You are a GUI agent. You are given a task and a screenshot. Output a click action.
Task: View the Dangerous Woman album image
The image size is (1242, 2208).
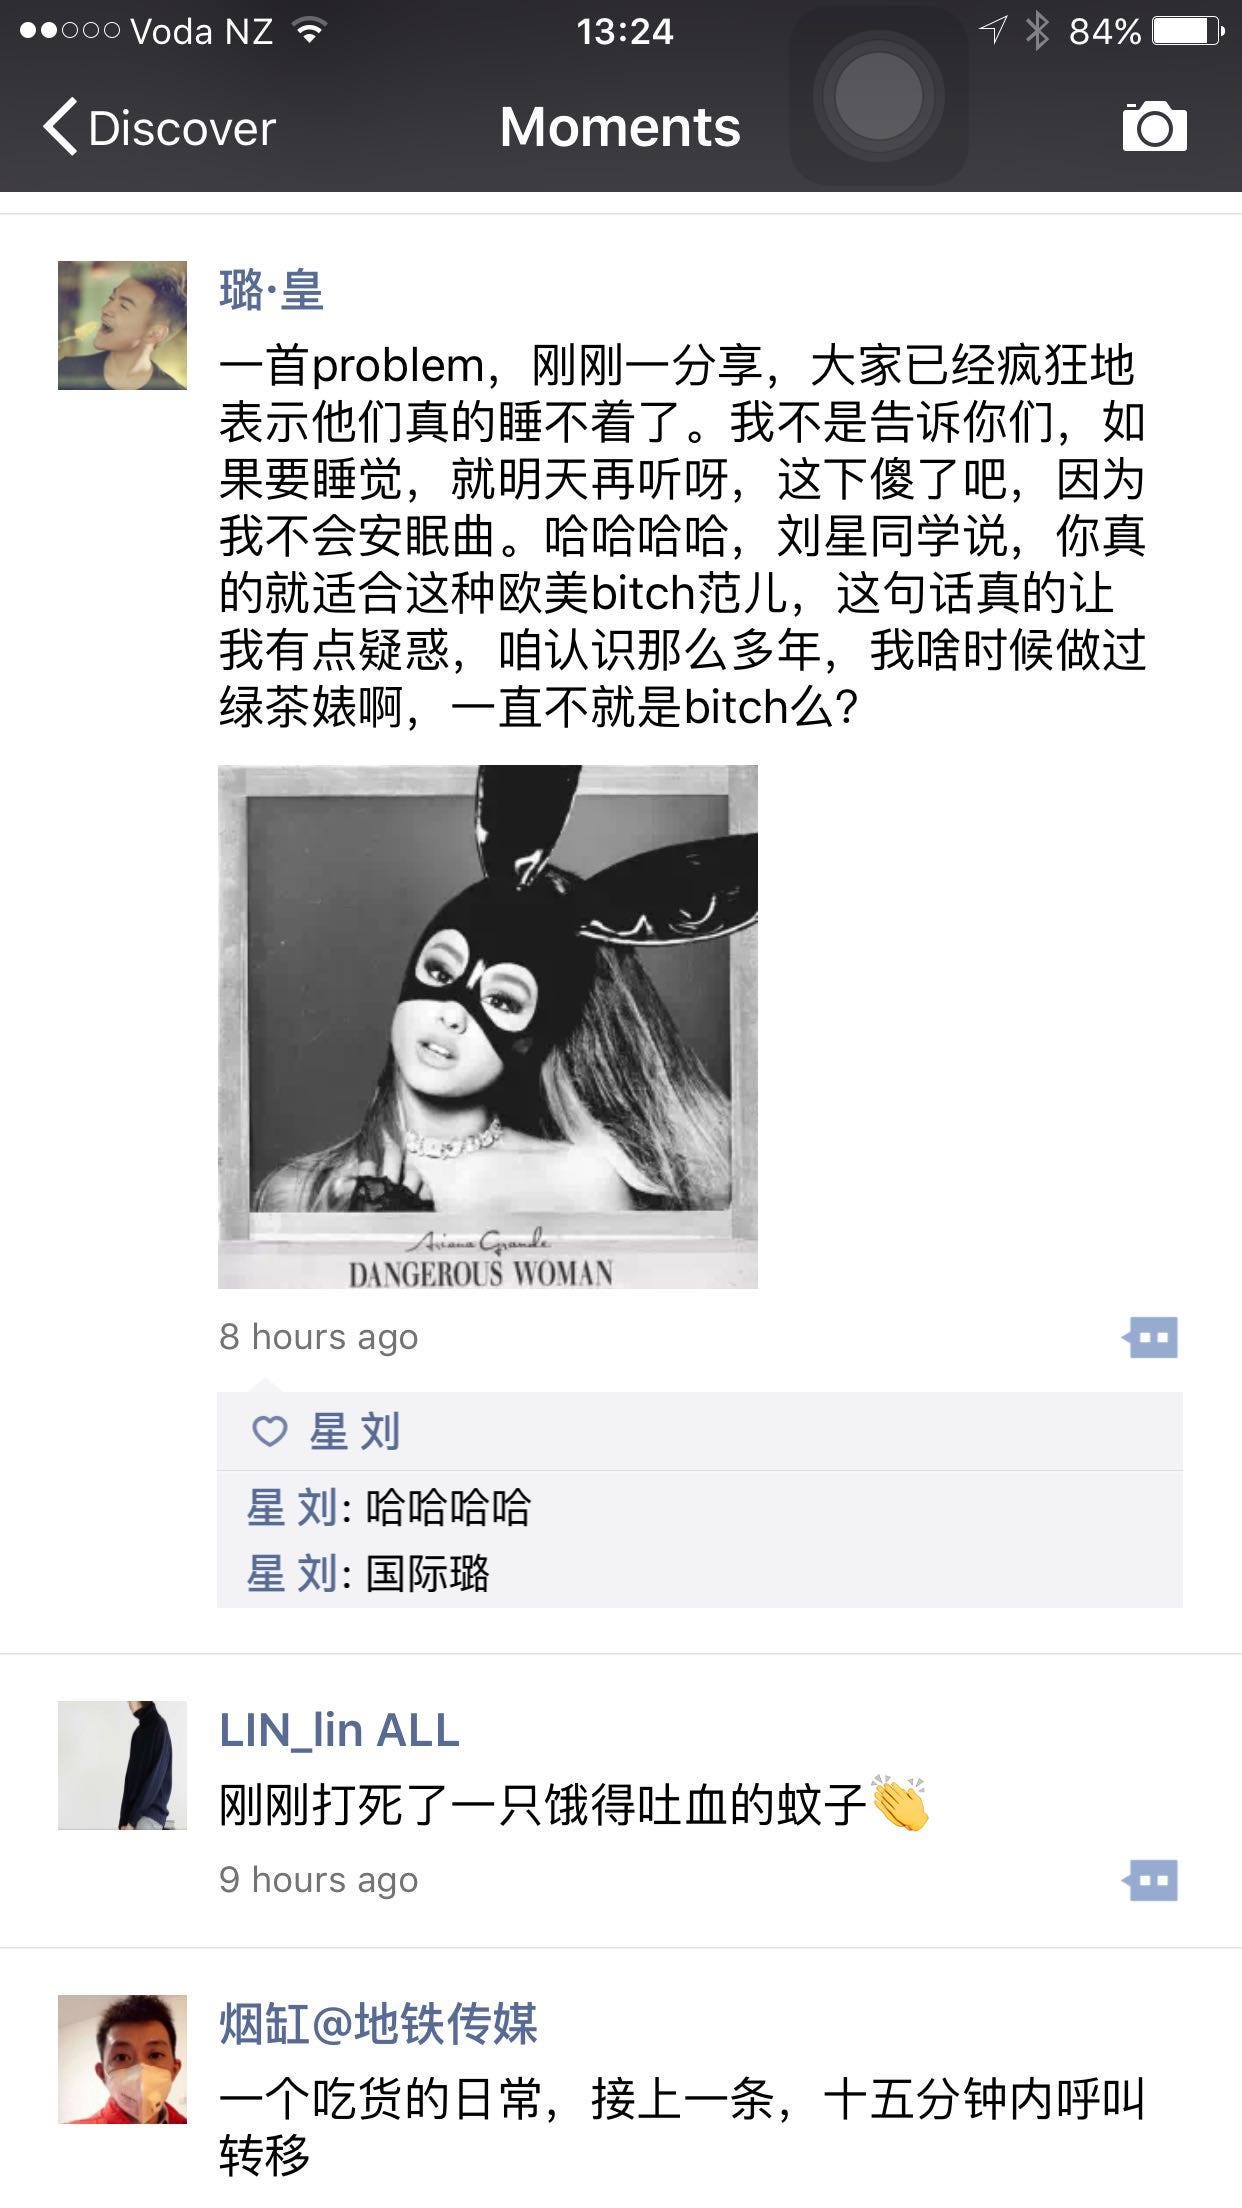(488, 1027)
